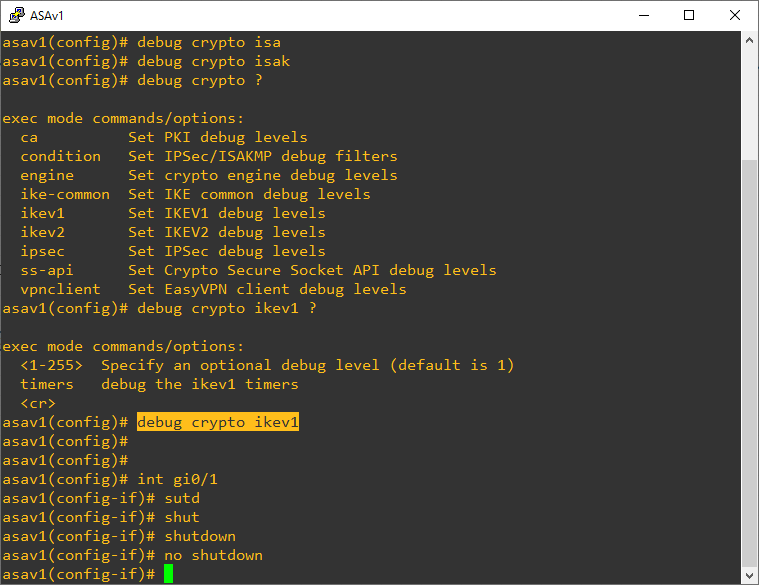This screenshot has height=585, width=759.
Task: Click the 'debug crypto ?' command line
Action: tap(133, 80)
